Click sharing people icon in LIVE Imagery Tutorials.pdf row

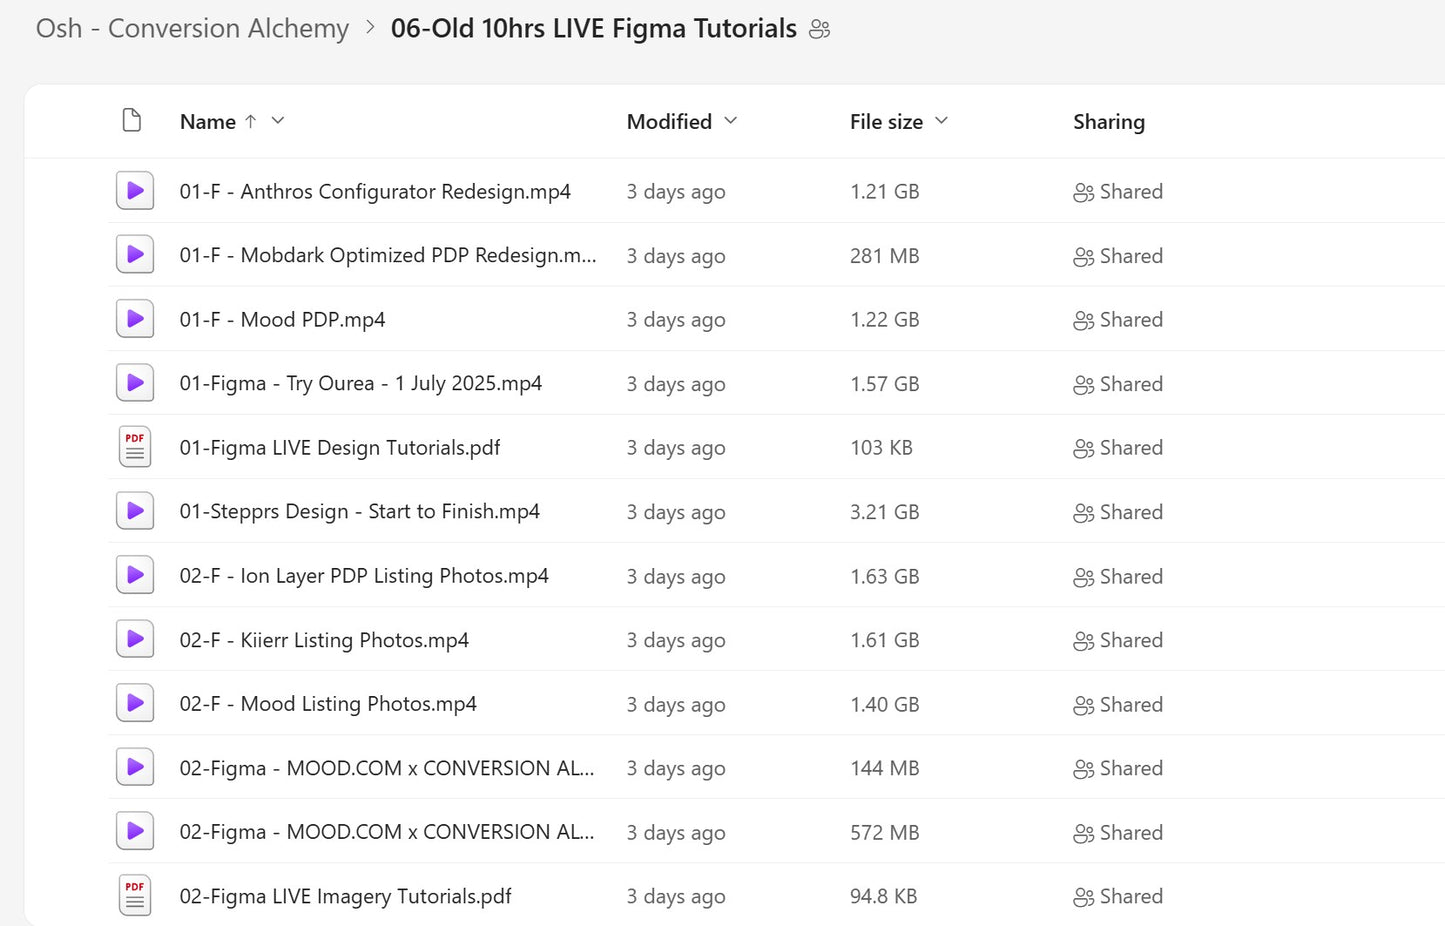click(1083, 898)
